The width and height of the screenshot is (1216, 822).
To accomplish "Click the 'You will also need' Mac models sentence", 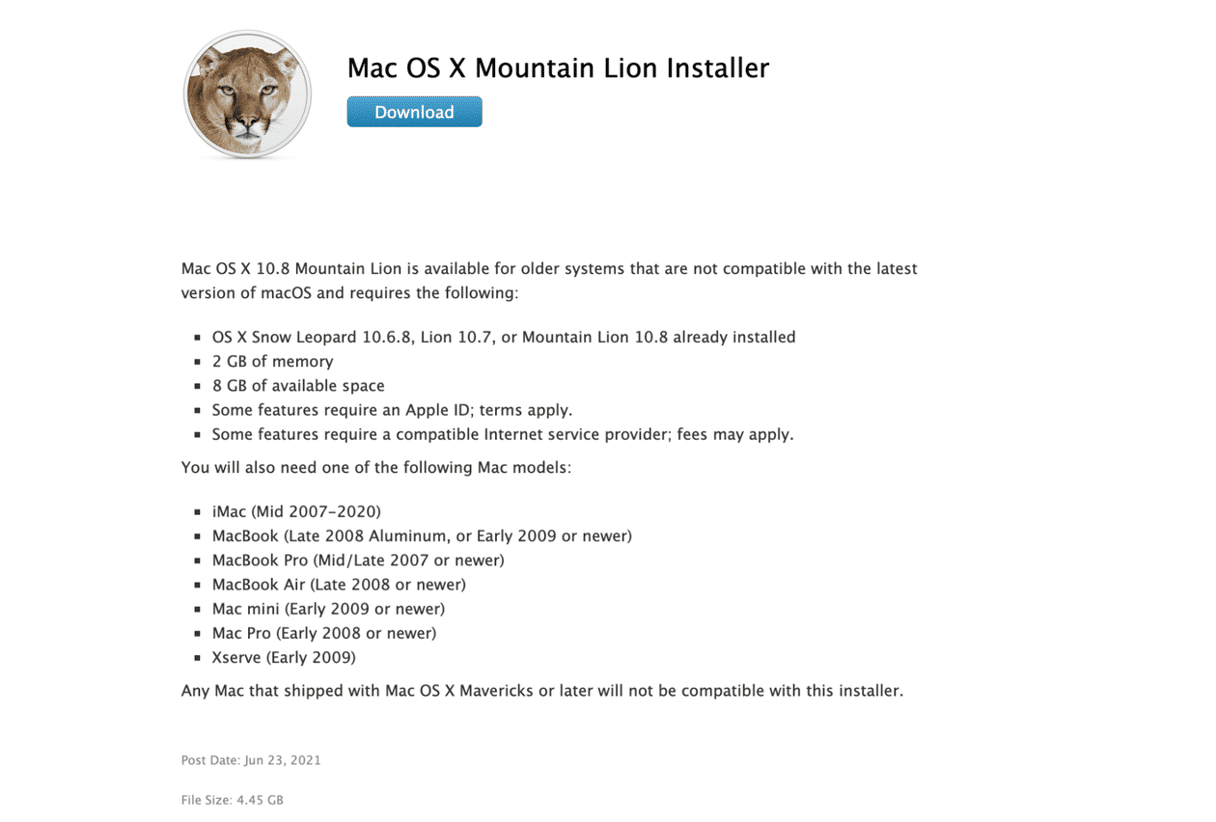I will (x=376, y=467).
